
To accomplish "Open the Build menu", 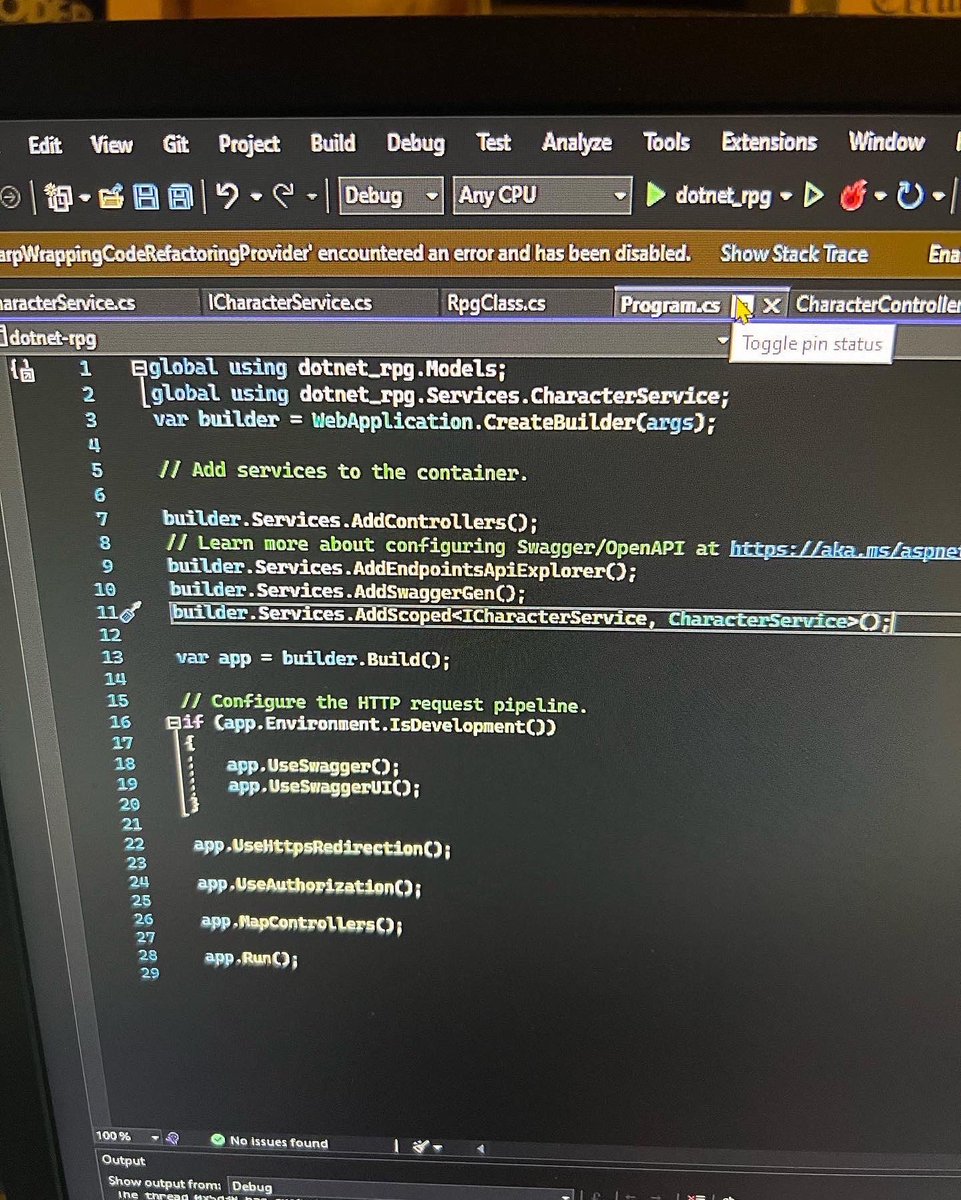I will (333, 143).
